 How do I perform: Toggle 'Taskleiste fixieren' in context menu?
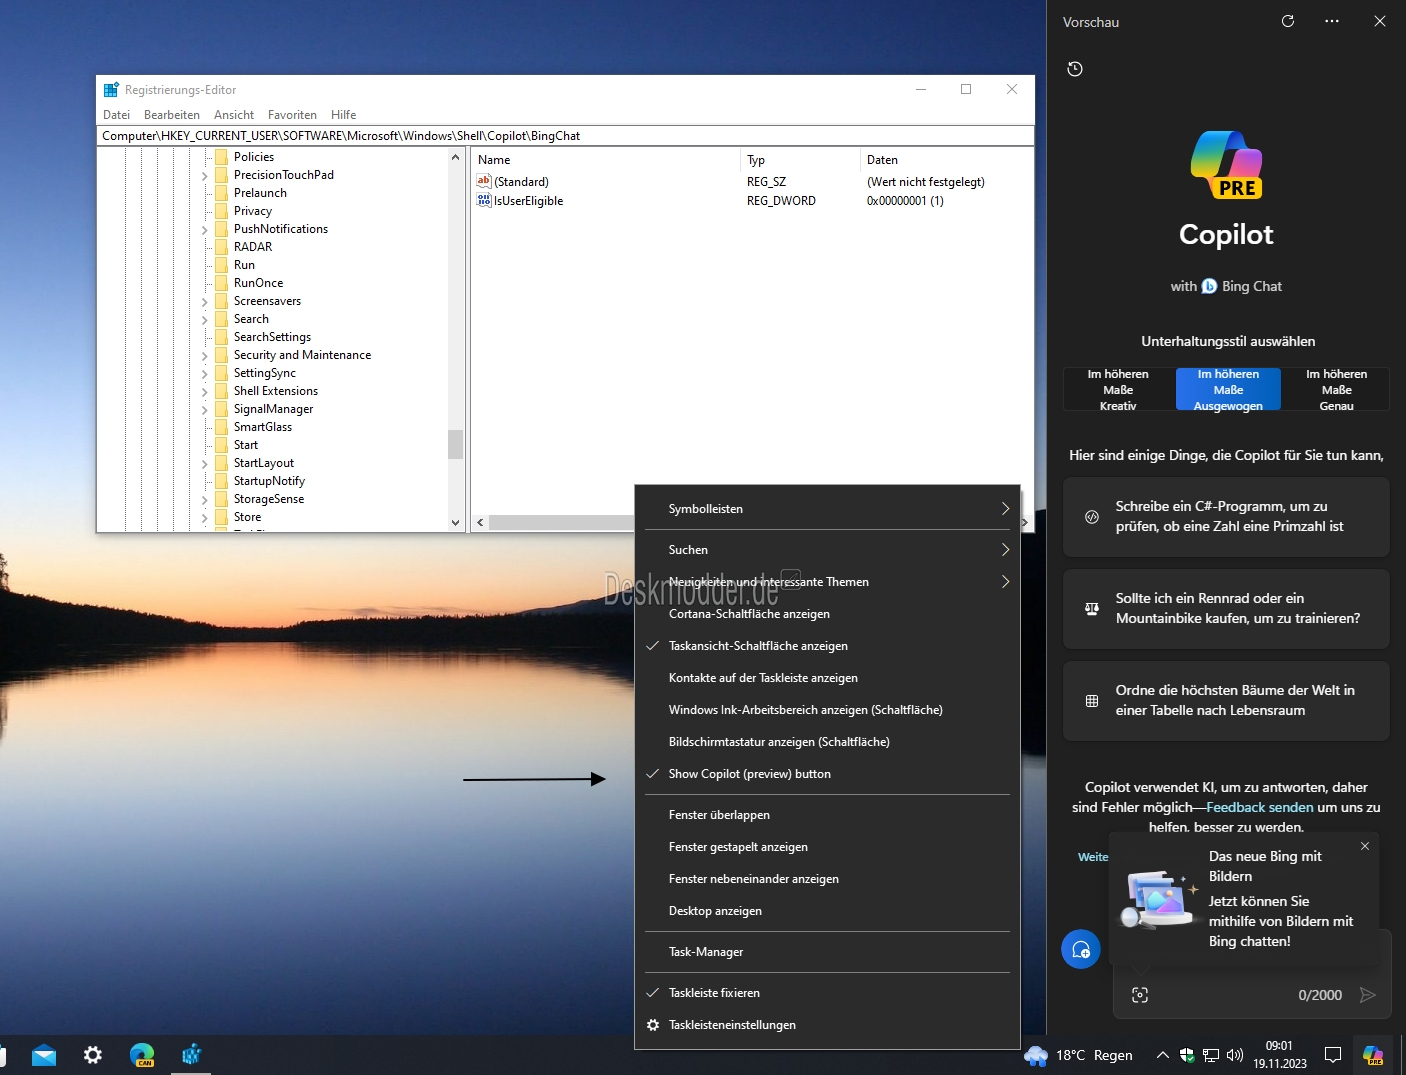click(x=827, y=993)
